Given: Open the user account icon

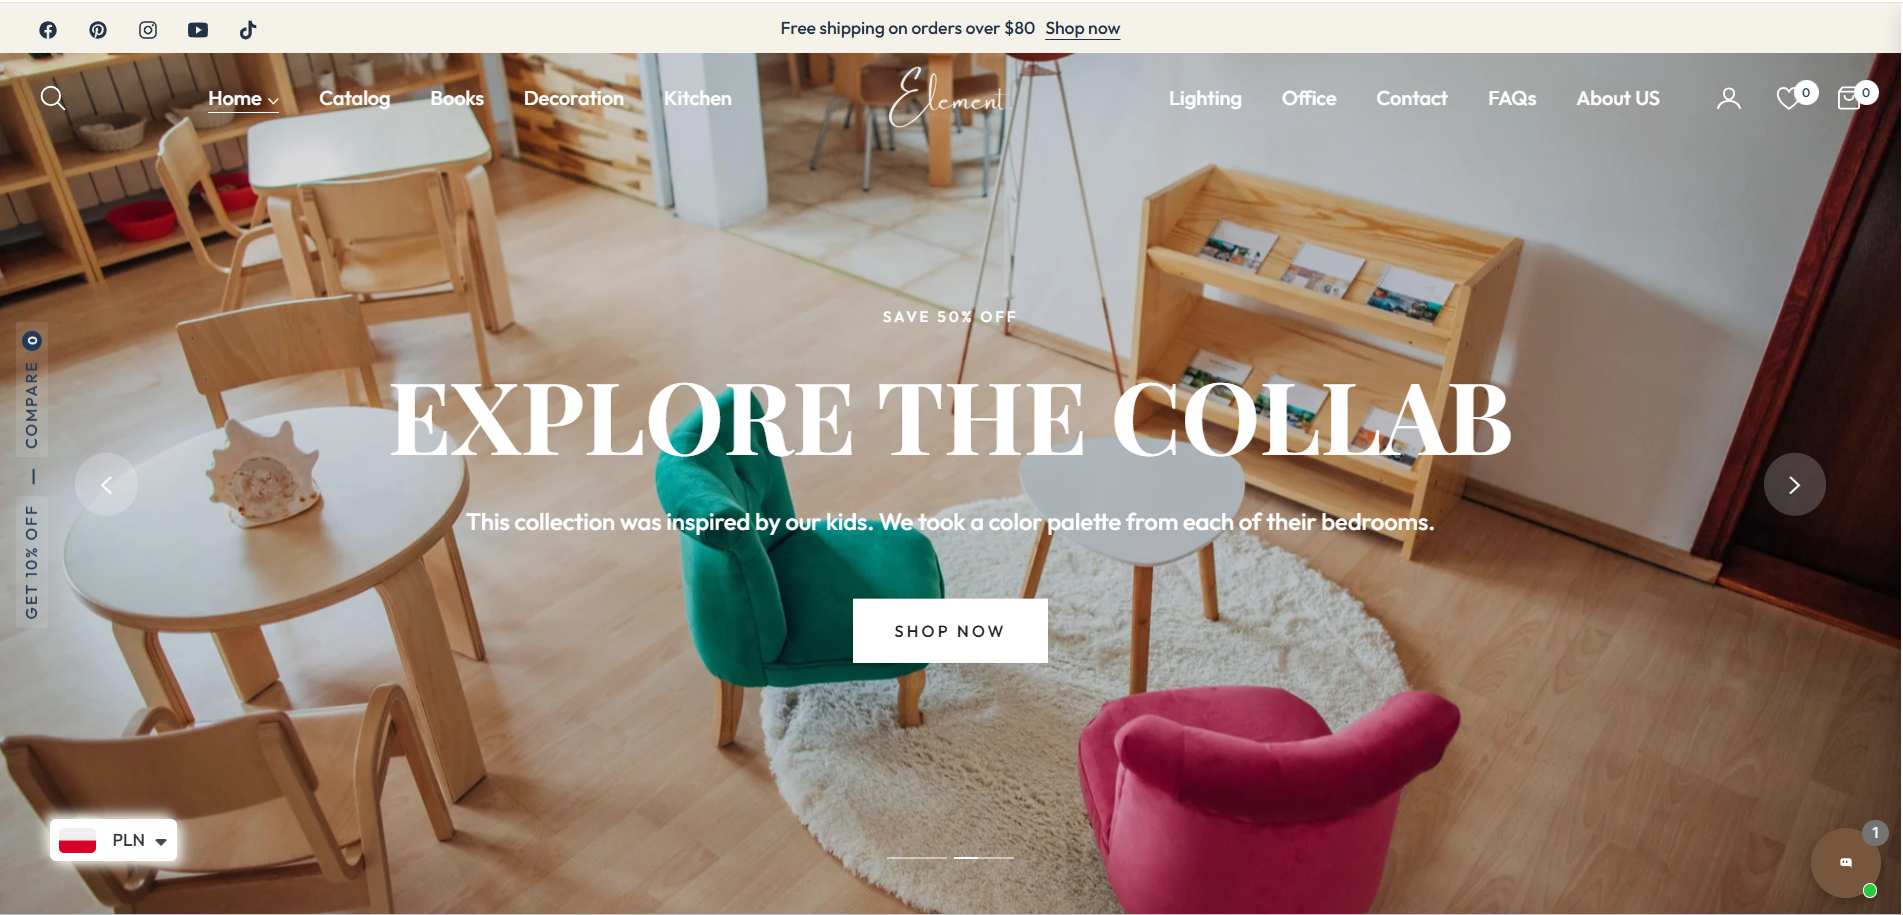Looking at the screenshot, I should click(x=1729, y=98).
